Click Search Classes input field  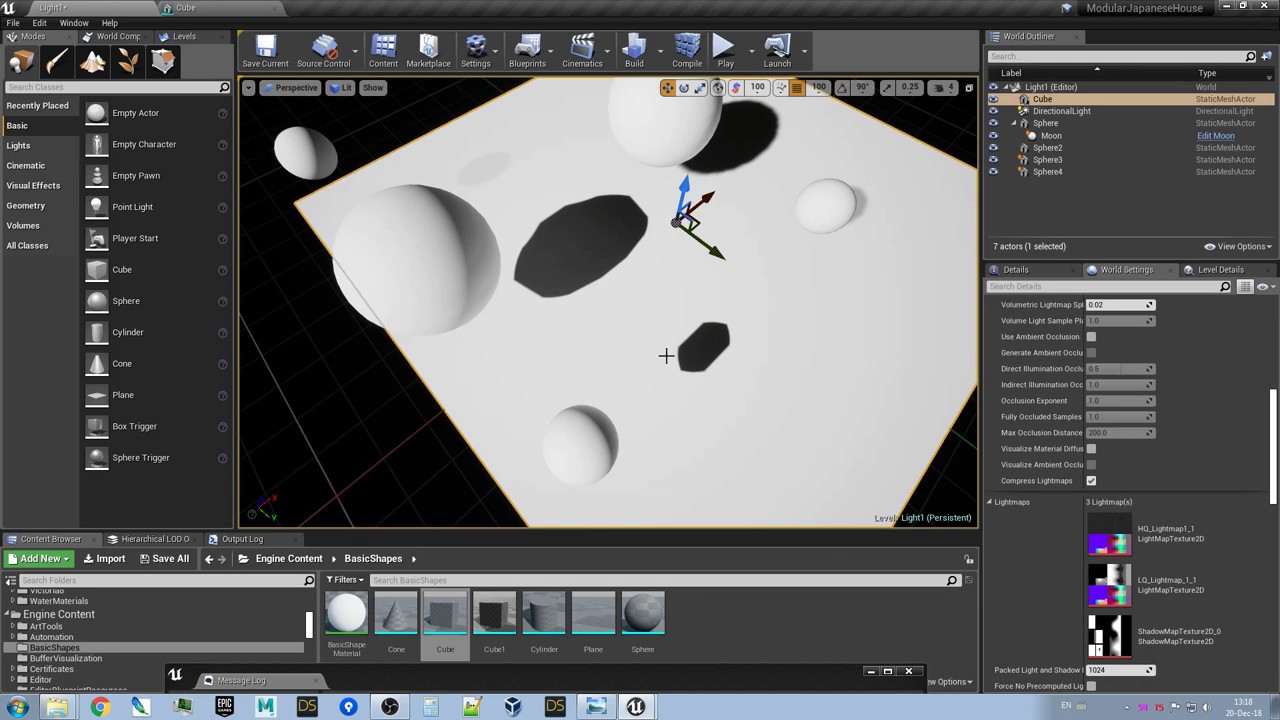point(117,88)
